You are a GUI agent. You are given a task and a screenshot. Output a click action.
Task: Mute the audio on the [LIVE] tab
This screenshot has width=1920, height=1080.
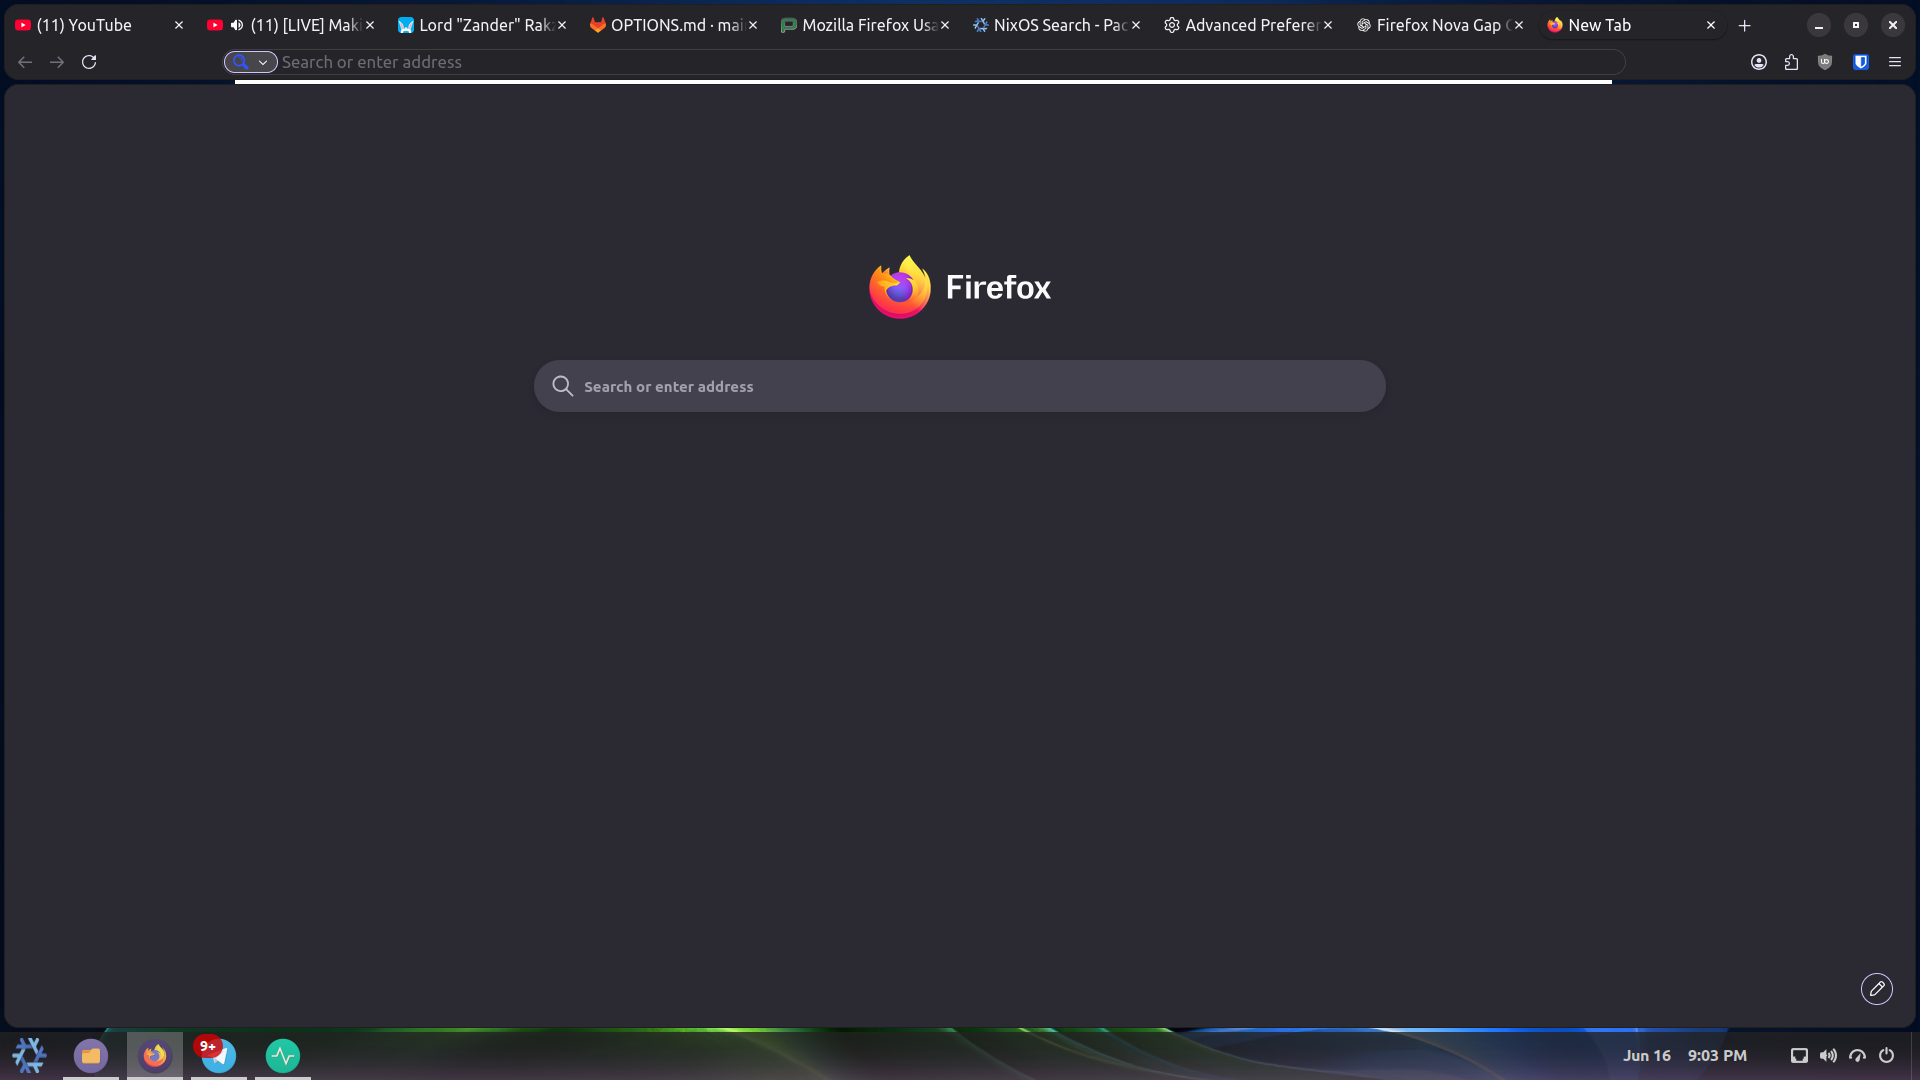click(x=237, y=25)
